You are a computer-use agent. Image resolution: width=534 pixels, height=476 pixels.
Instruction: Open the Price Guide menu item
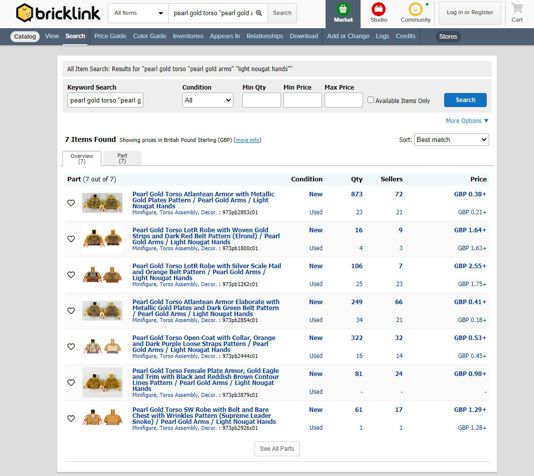pos(110,36)
